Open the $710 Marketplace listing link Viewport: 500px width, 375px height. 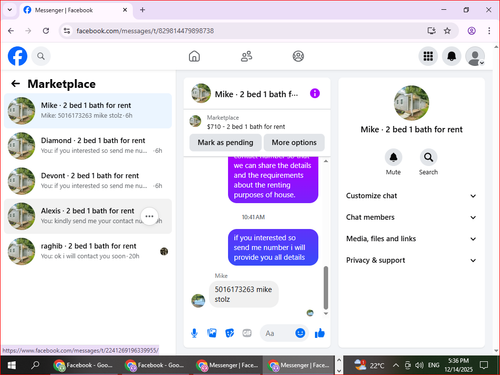246,126
